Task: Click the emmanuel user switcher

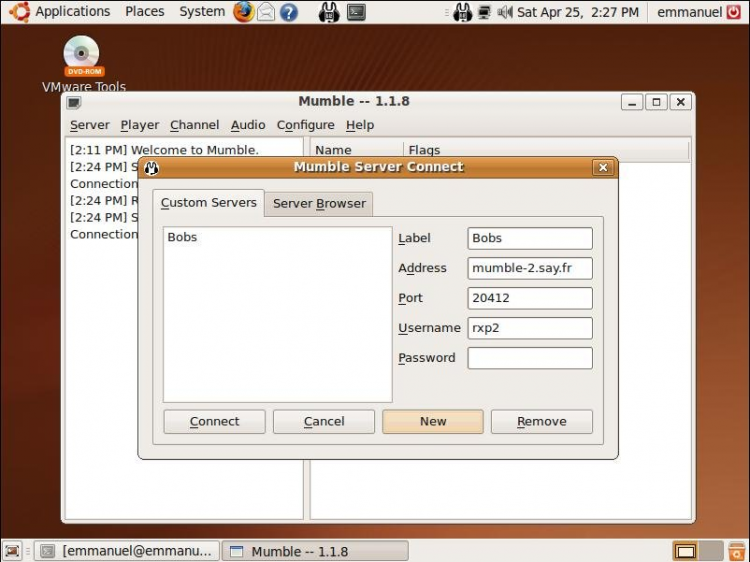Action: tap(689, 12)
